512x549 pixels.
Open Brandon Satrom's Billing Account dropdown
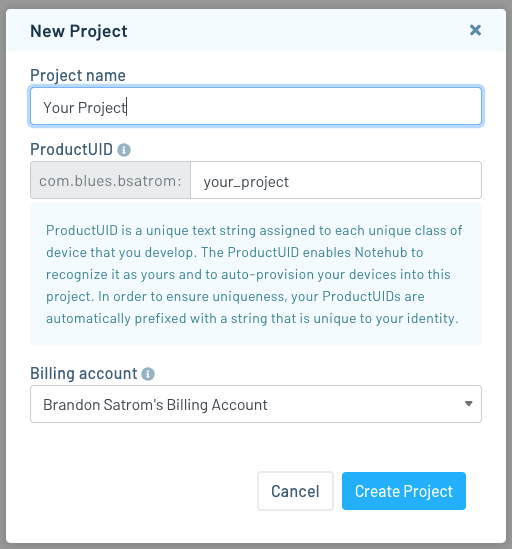pos(256,404)
